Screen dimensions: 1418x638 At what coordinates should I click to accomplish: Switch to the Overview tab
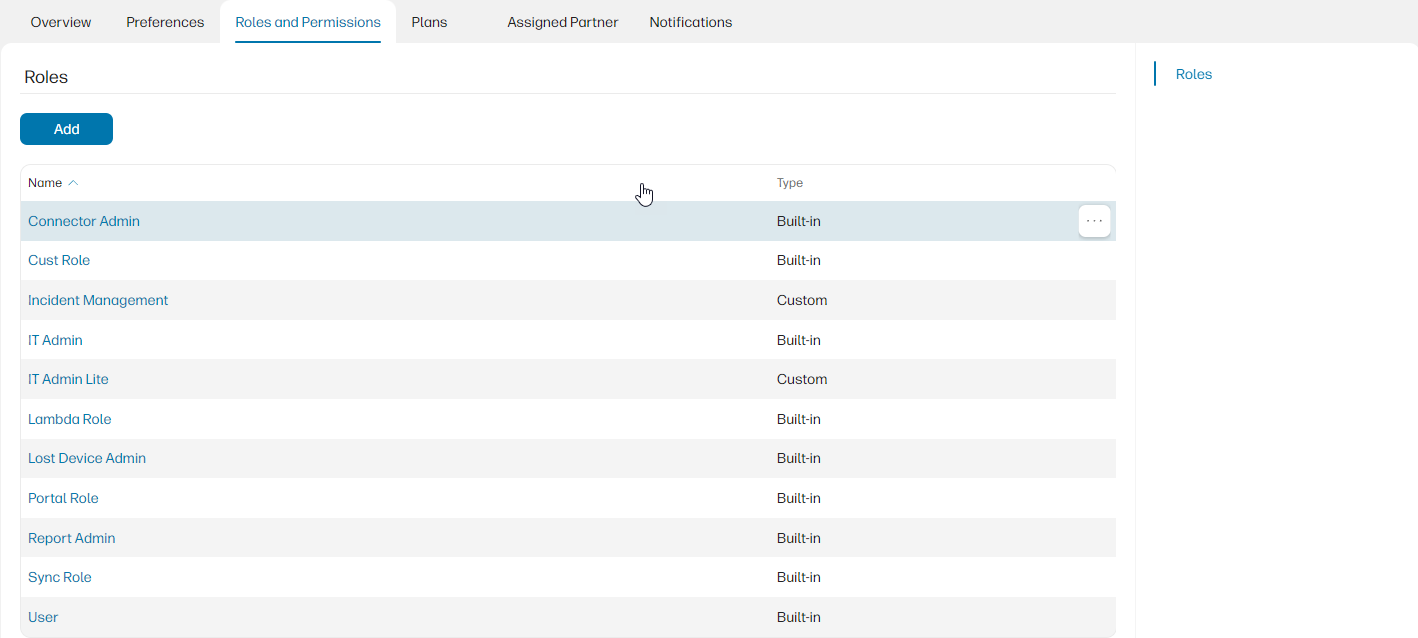point(61,22)
